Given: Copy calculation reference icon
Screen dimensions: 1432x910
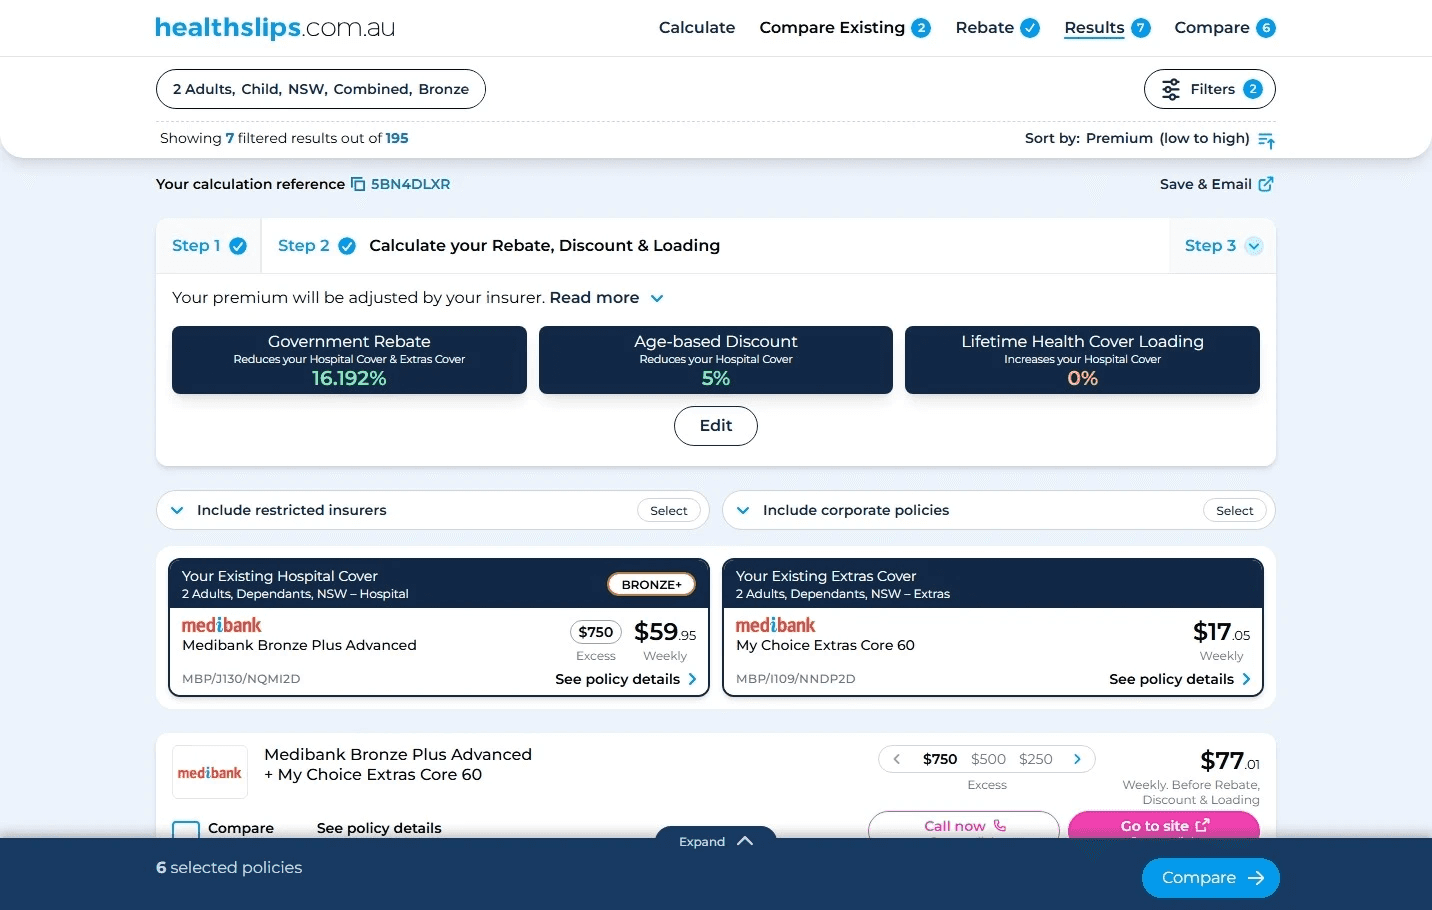Looking at the screenshot, I should tap(358, 184).
